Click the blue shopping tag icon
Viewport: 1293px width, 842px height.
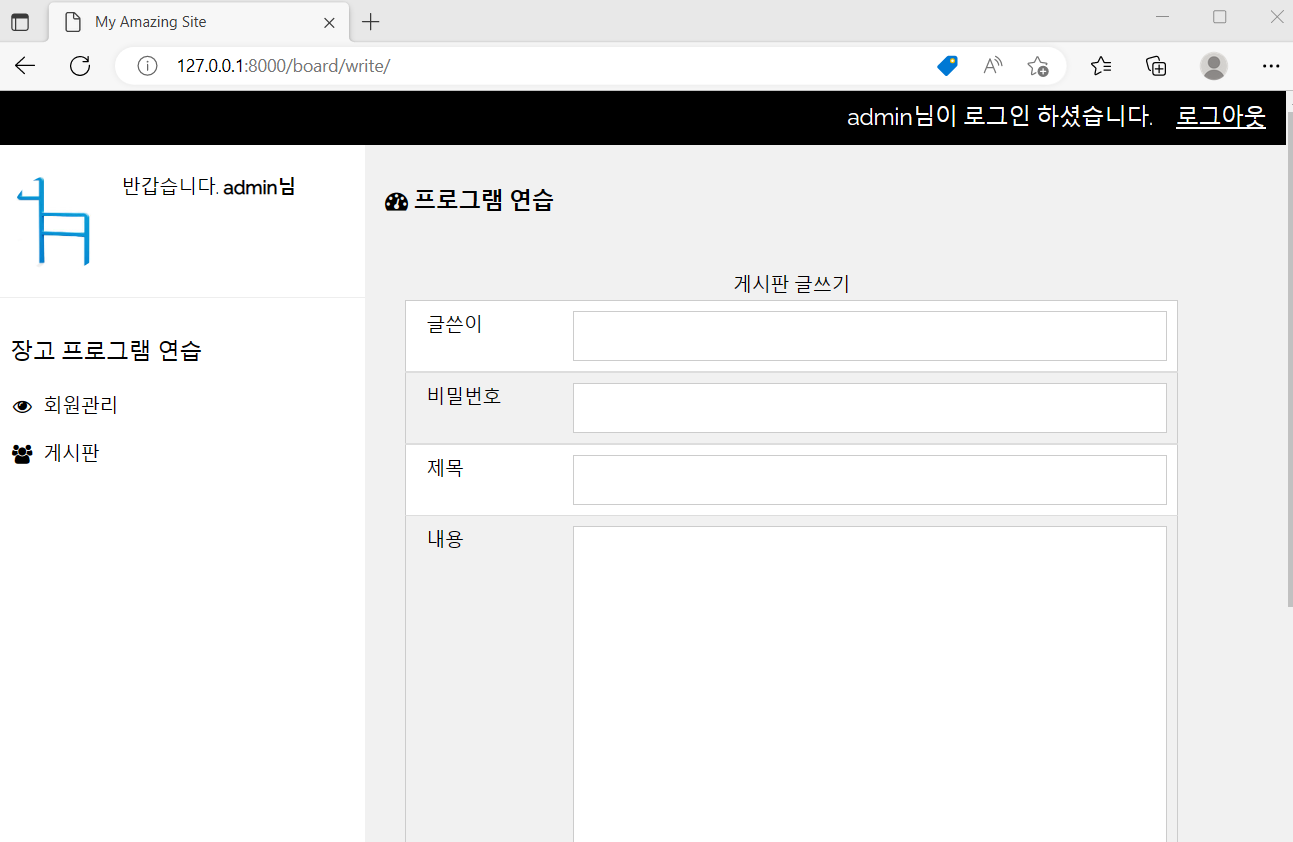point(947,66)
